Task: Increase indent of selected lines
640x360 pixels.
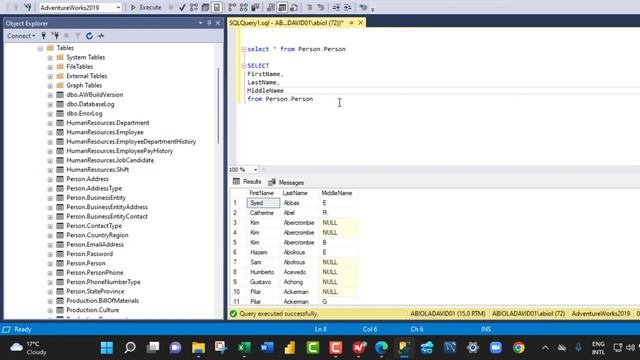Action: [347, 7]
